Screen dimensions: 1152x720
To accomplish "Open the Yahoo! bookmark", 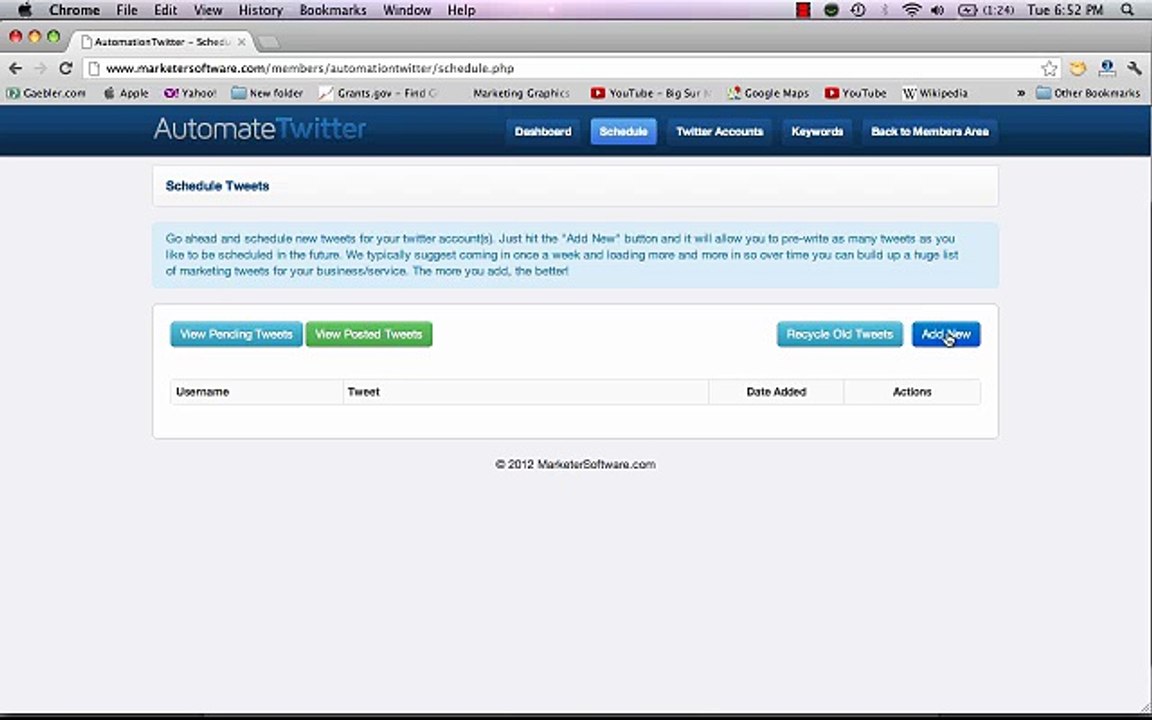I will point(190,93).
